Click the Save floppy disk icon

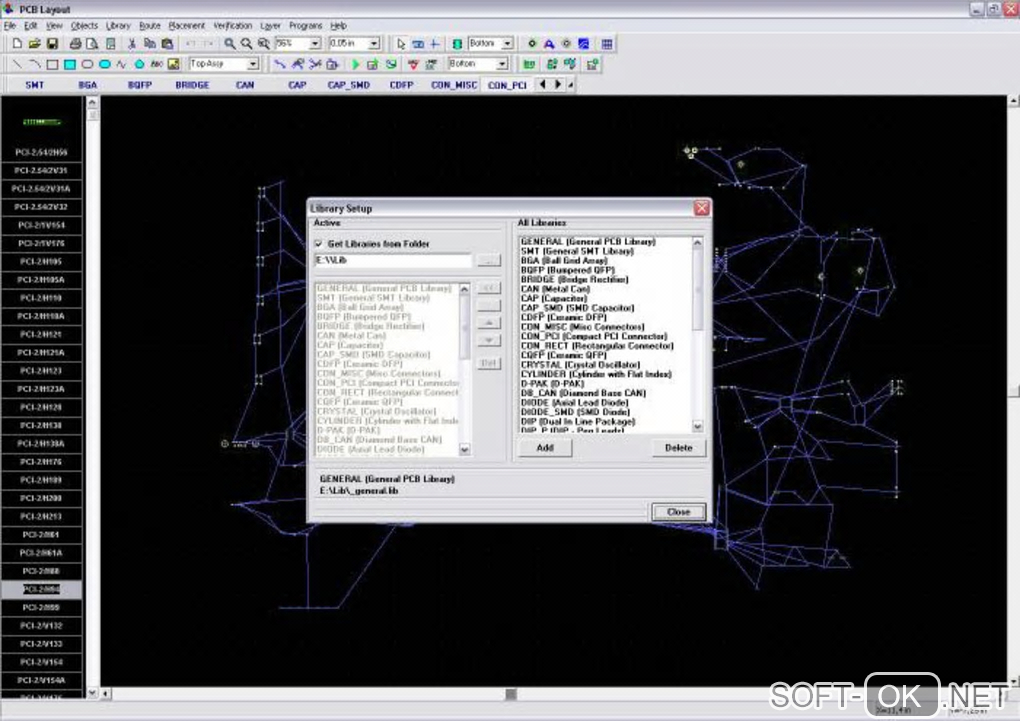tap(52, 44)
